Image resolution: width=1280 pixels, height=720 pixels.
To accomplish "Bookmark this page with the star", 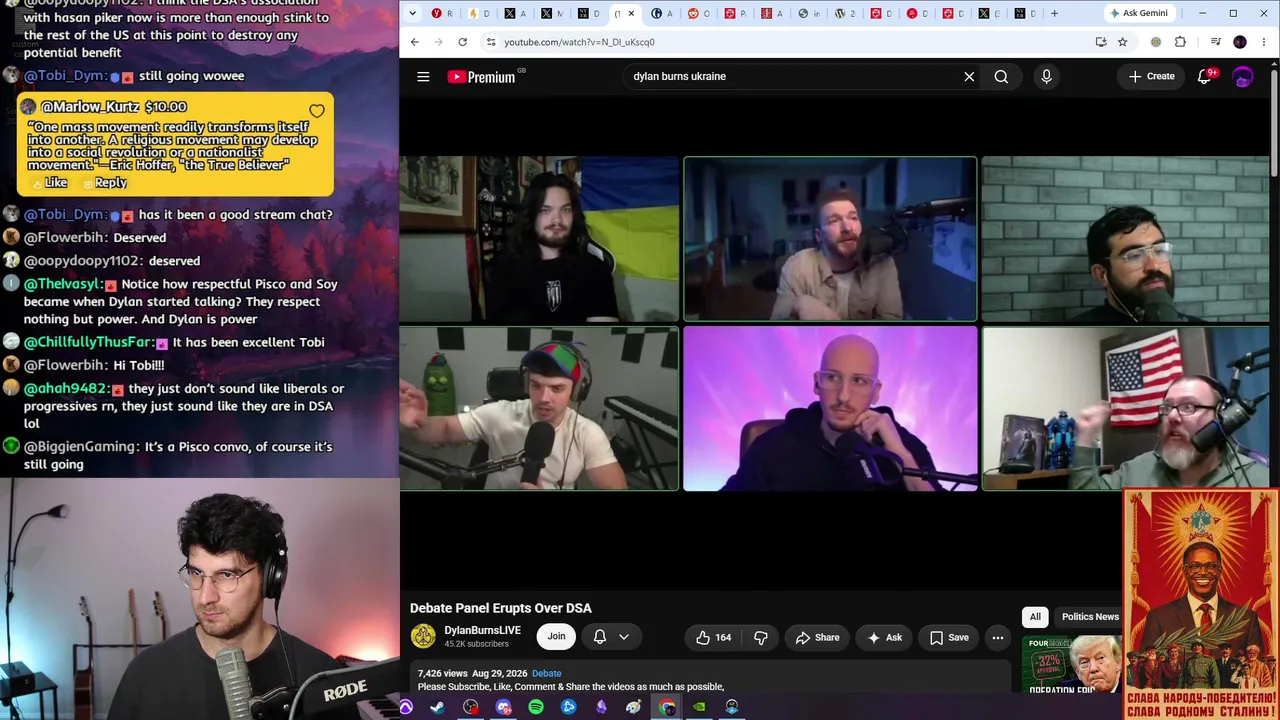I will tap(1123, 42).
